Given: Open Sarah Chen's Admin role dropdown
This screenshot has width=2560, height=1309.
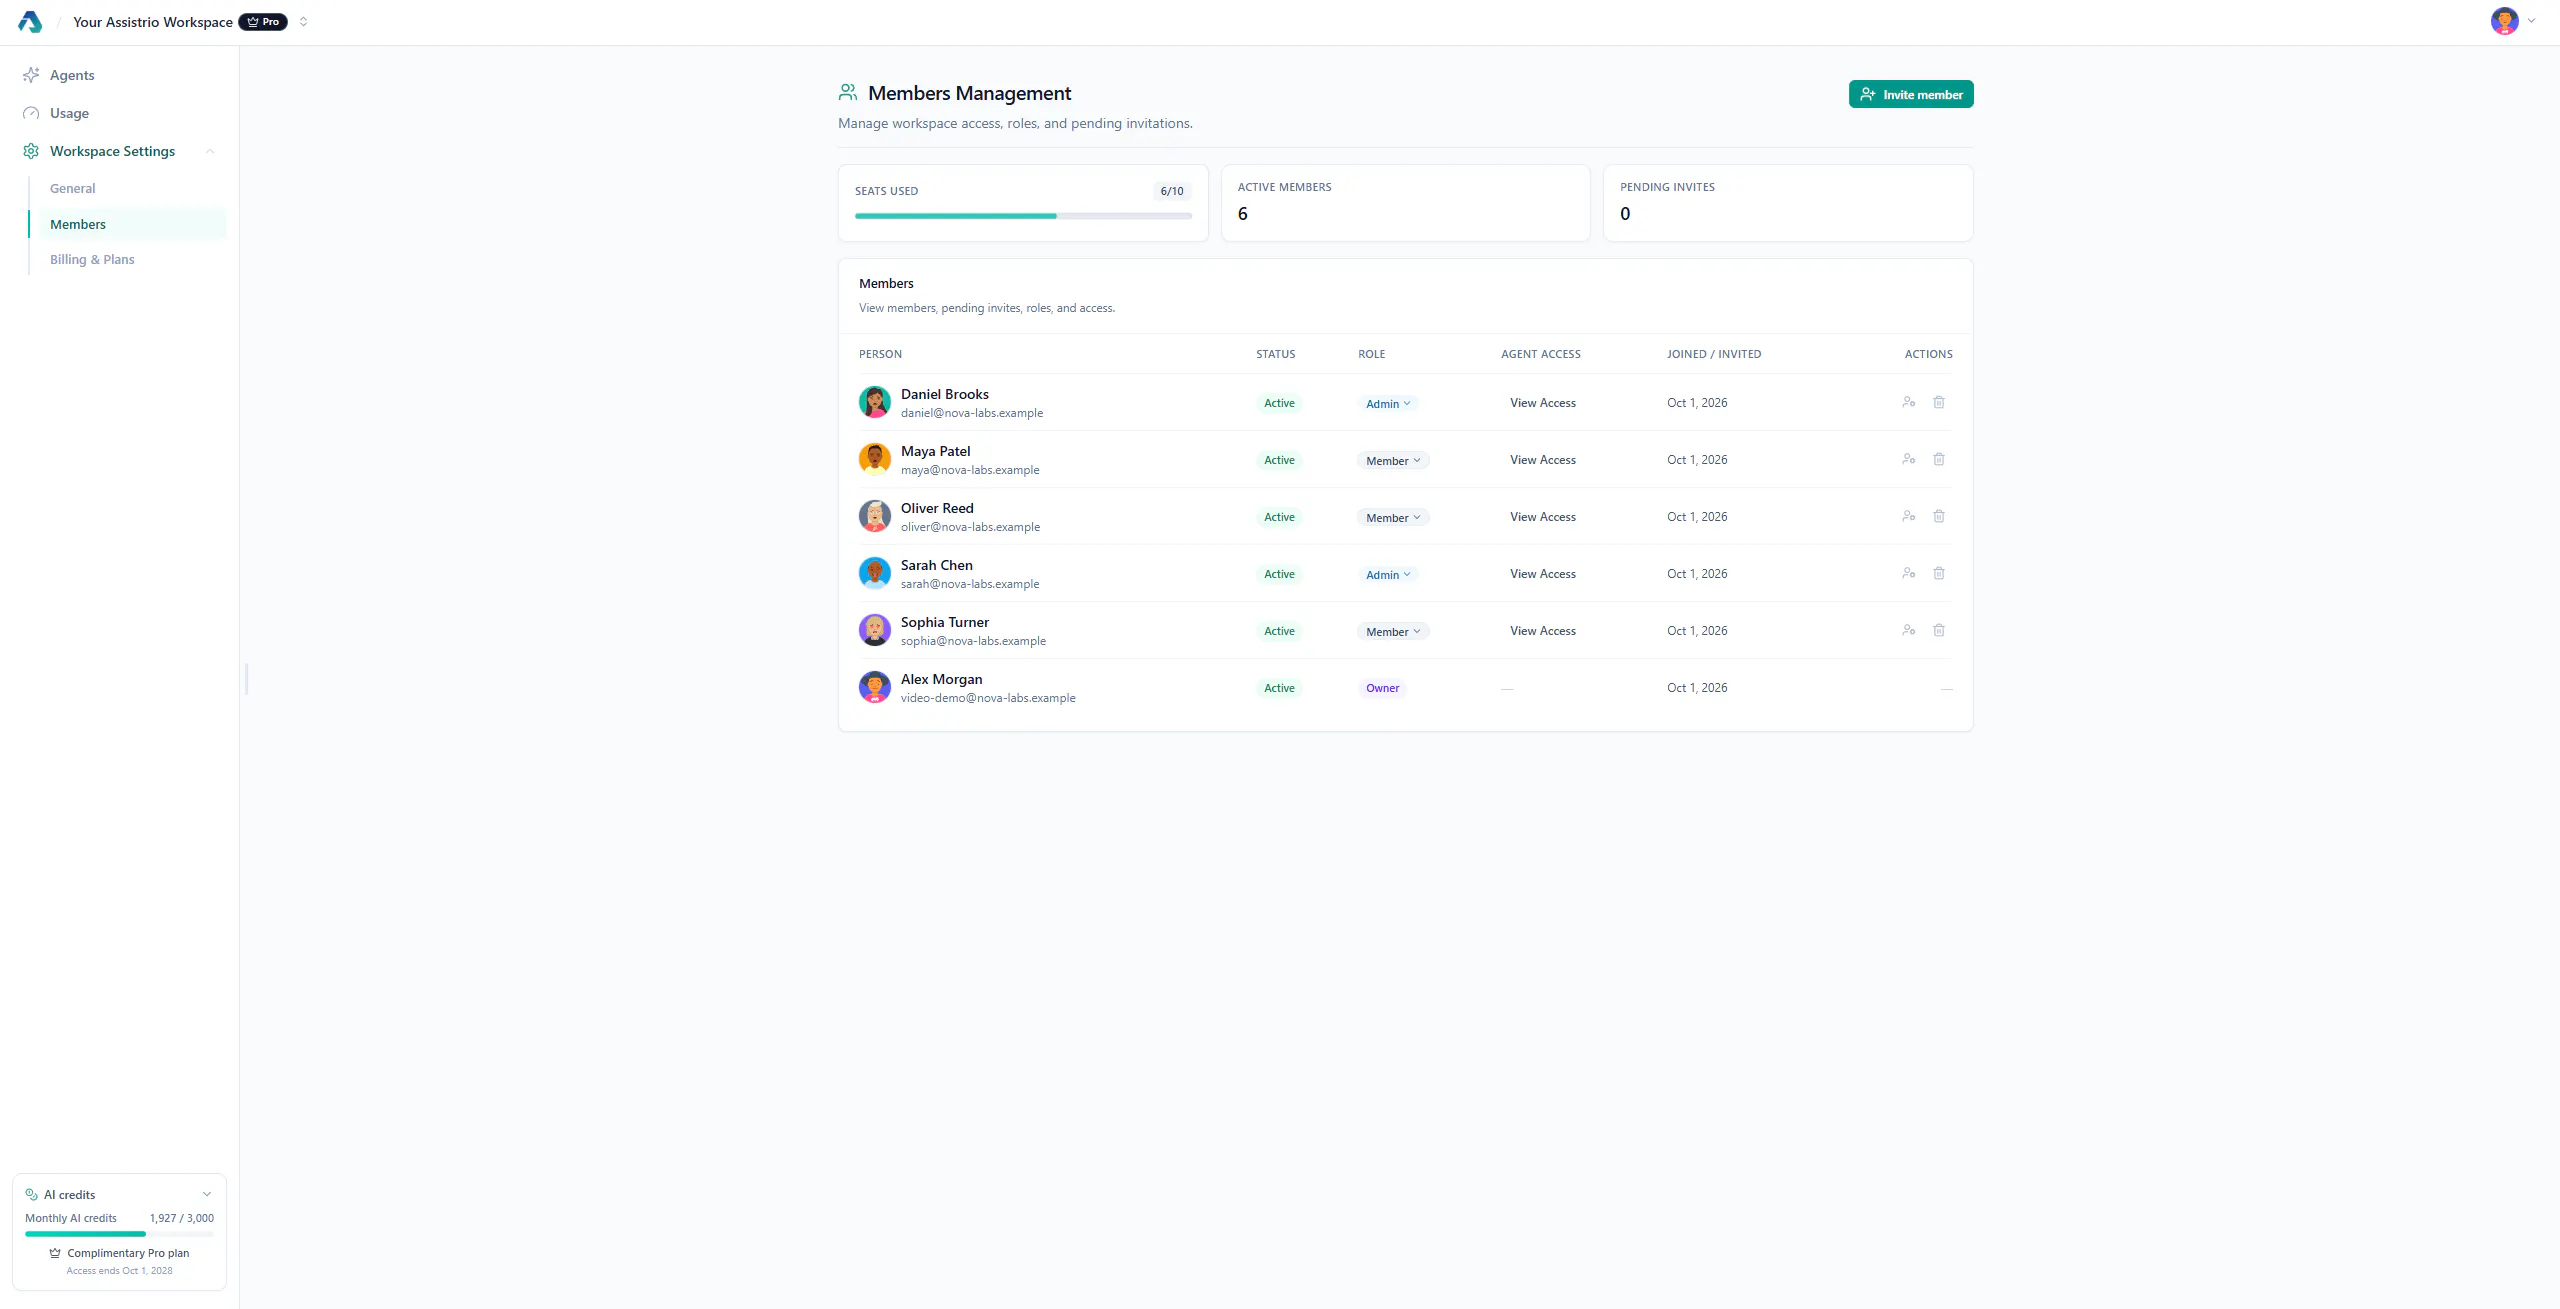Looking at the screenshot, I should point(1388,575).
